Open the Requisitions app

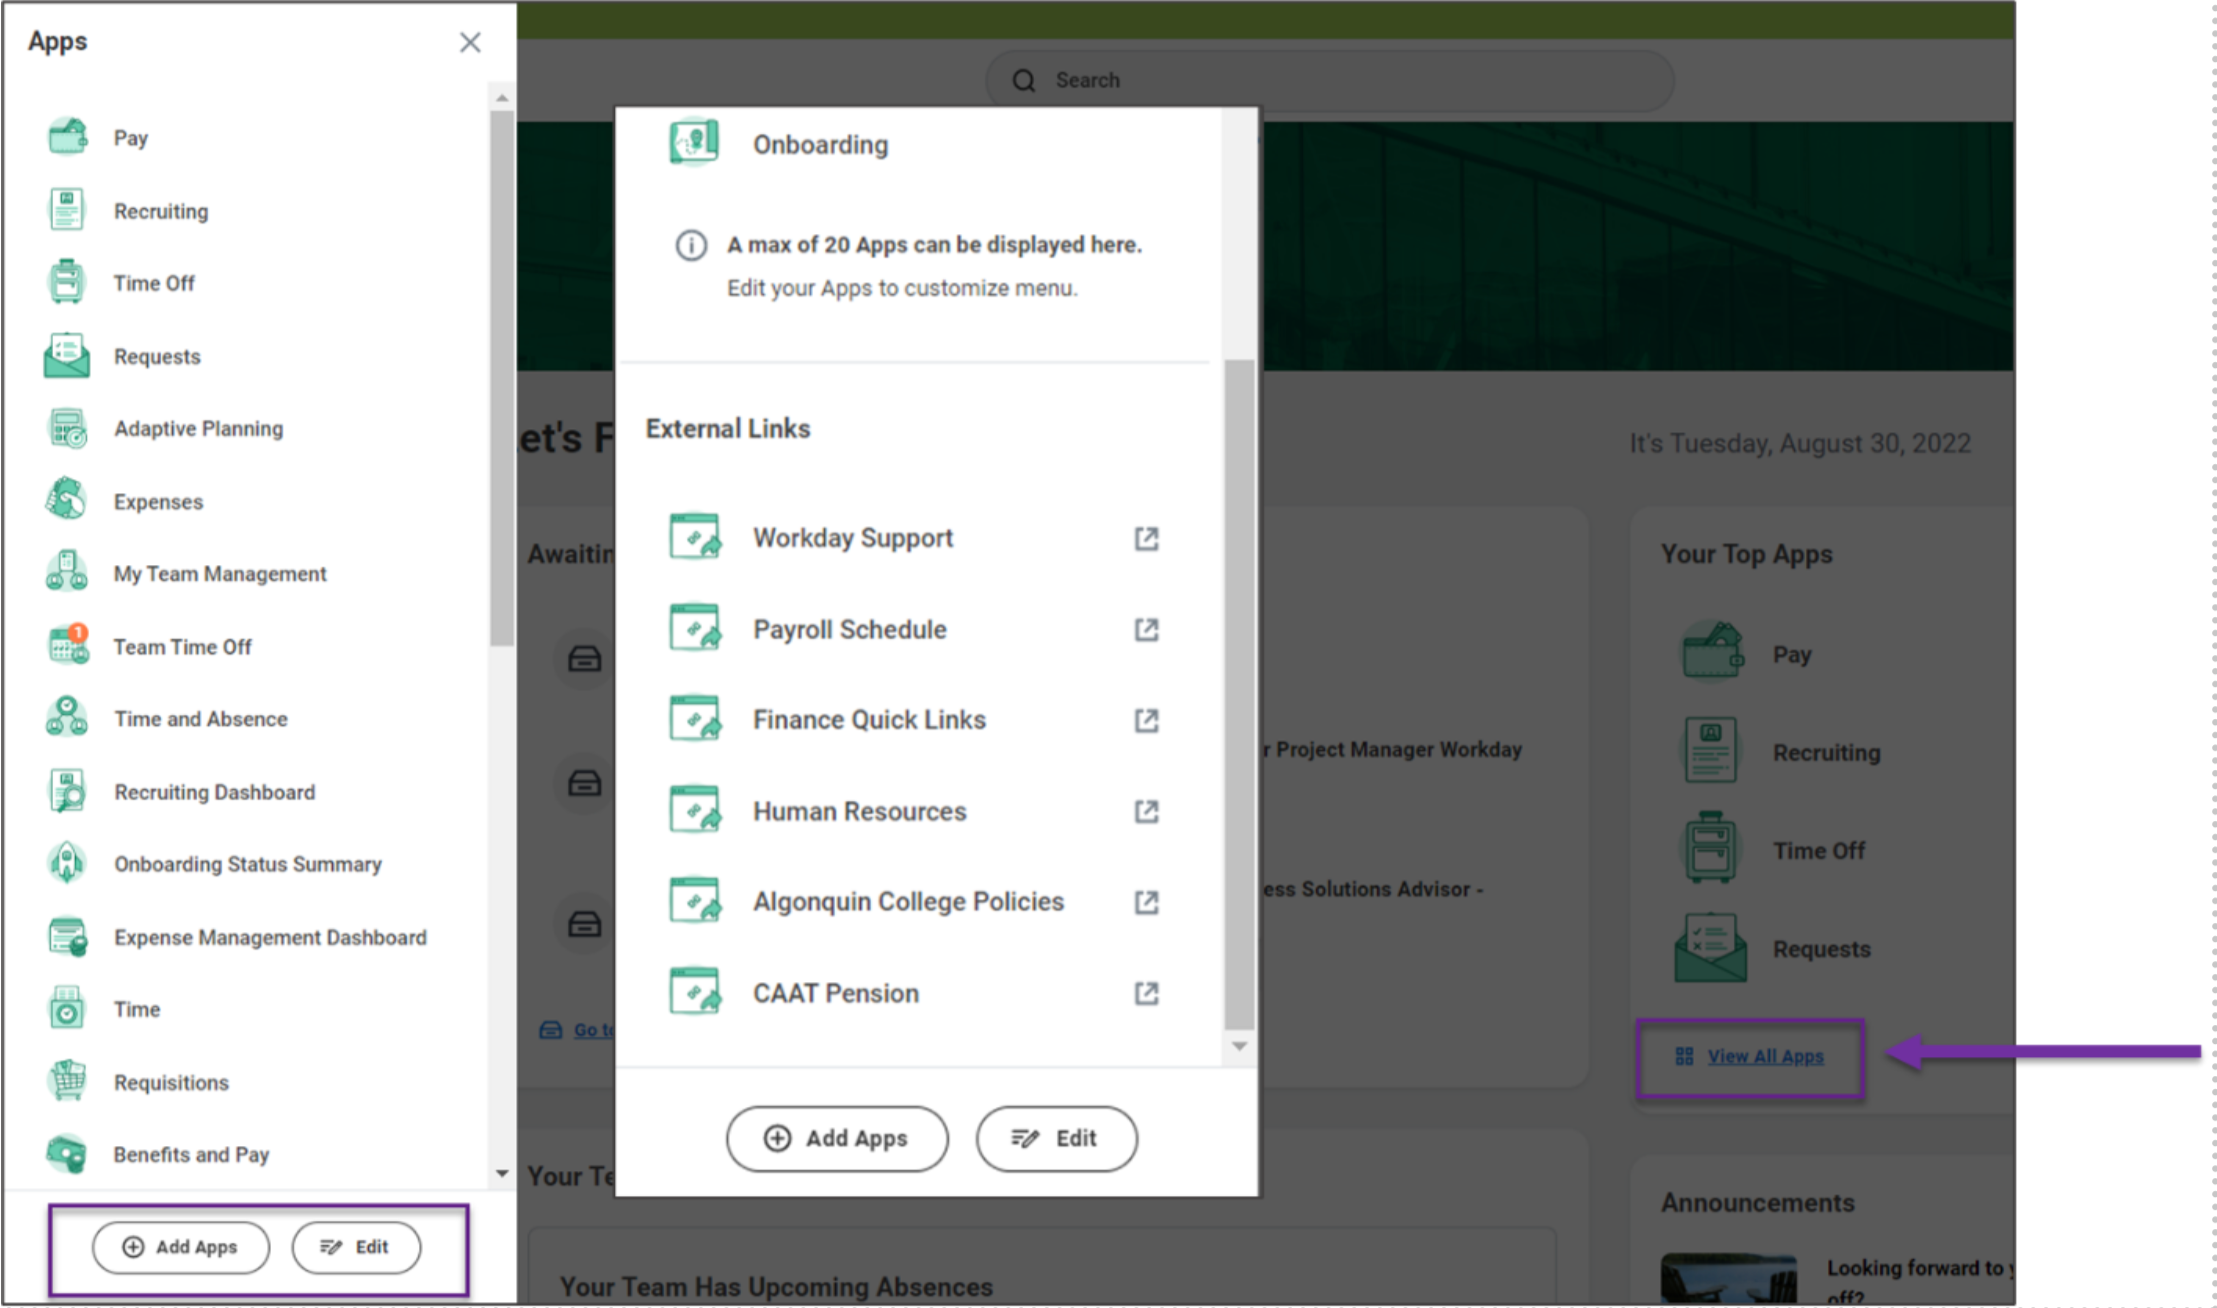170,1082
